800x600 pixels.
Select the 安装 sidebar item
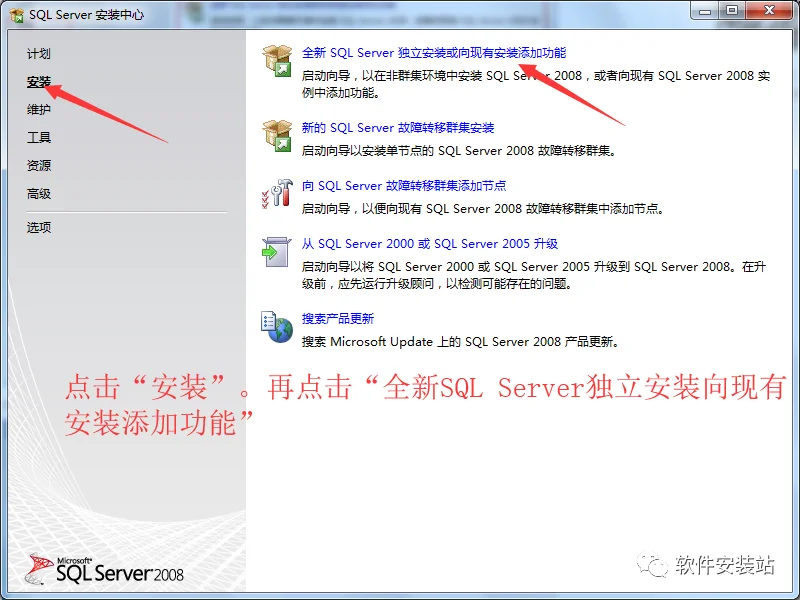click(x=39, y=82)
